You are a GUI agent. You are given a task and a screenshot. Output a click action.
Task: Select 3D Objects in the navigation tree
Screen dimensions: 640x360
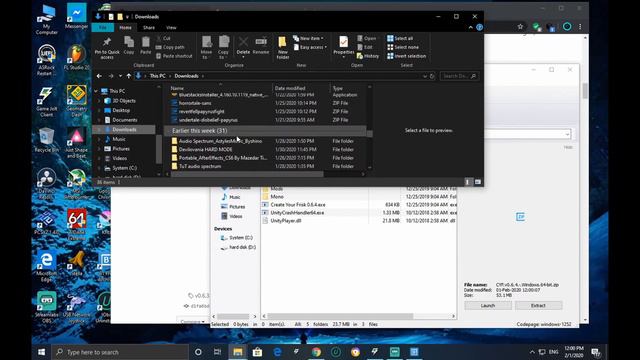click(124, 100)
